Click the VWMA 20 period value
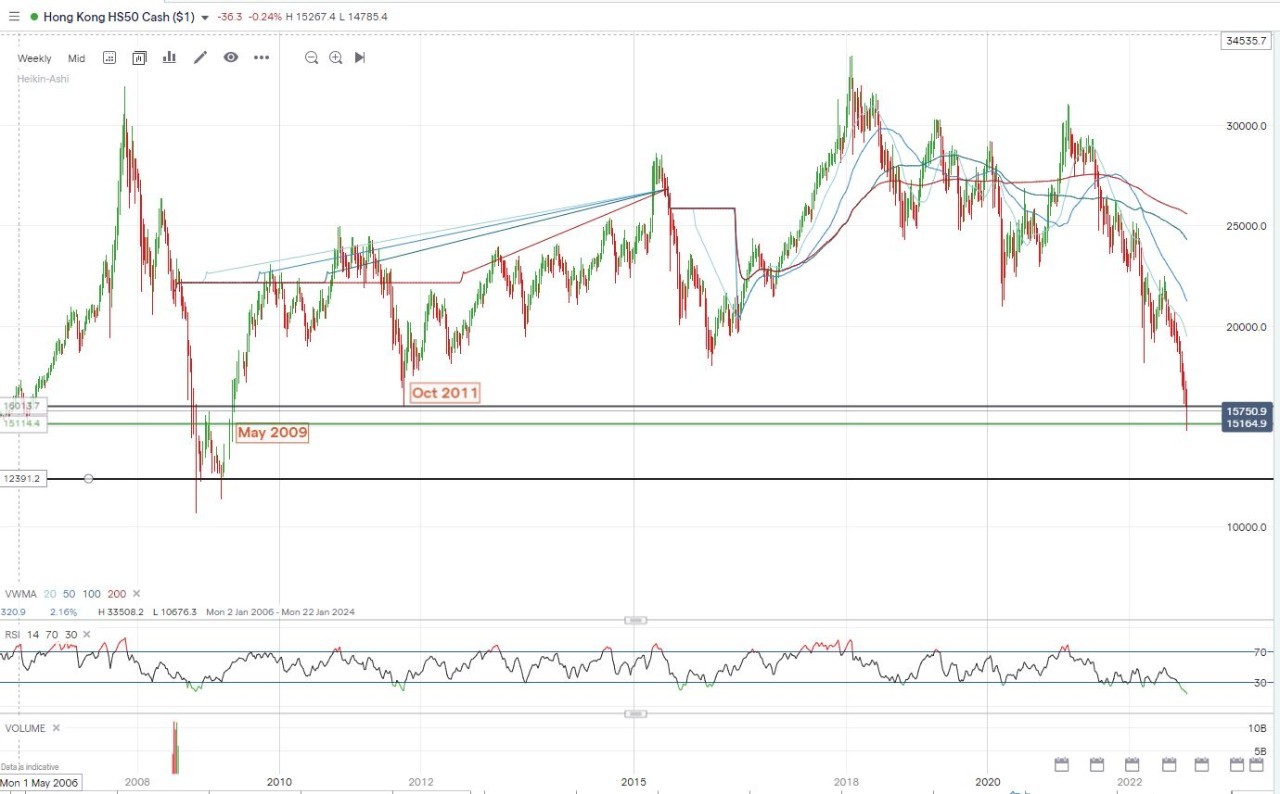The image size is (1280, 794). point(50,594)
